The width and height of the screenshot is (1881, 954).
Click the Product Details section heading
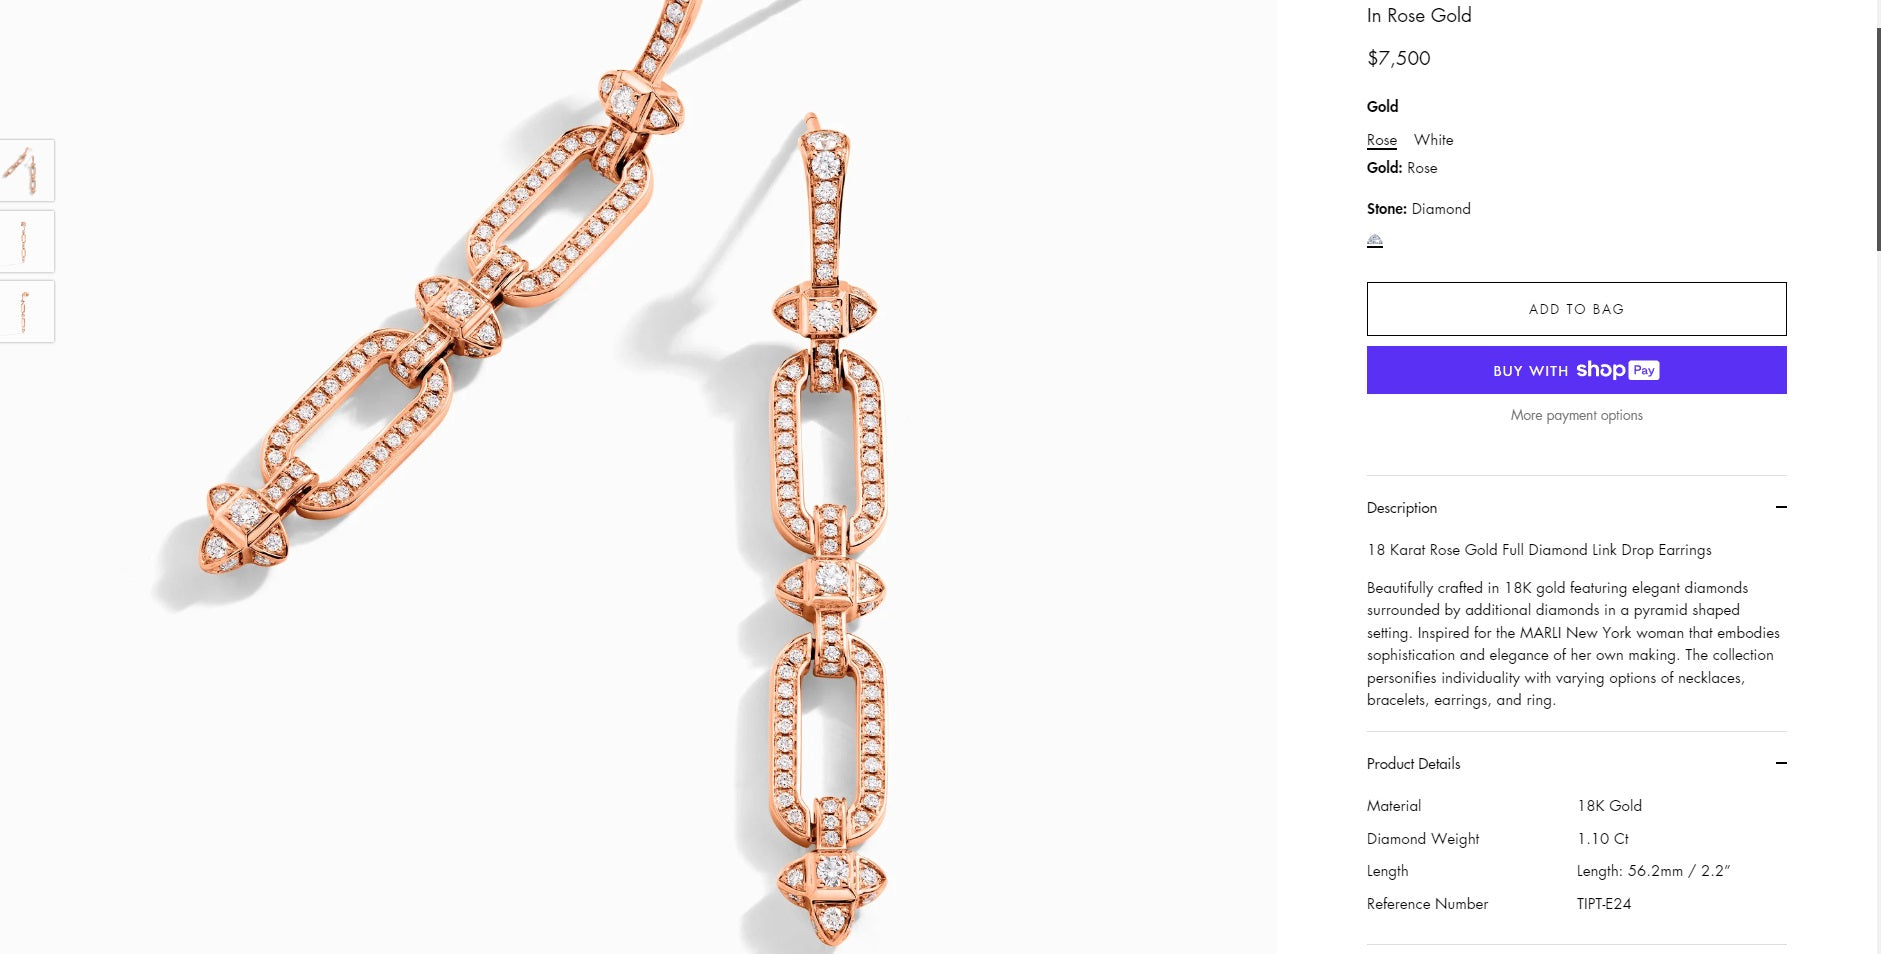(1413, 764)
